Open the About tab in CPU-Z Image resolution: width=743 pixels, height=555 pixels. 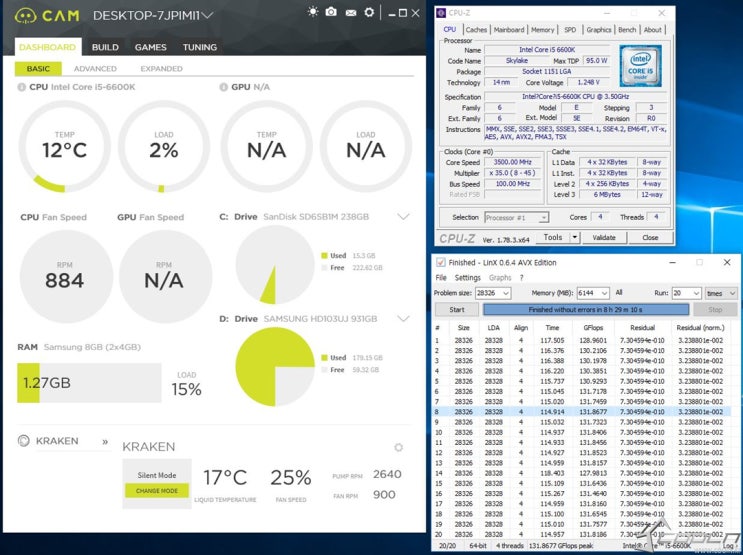tap(652, 29)
